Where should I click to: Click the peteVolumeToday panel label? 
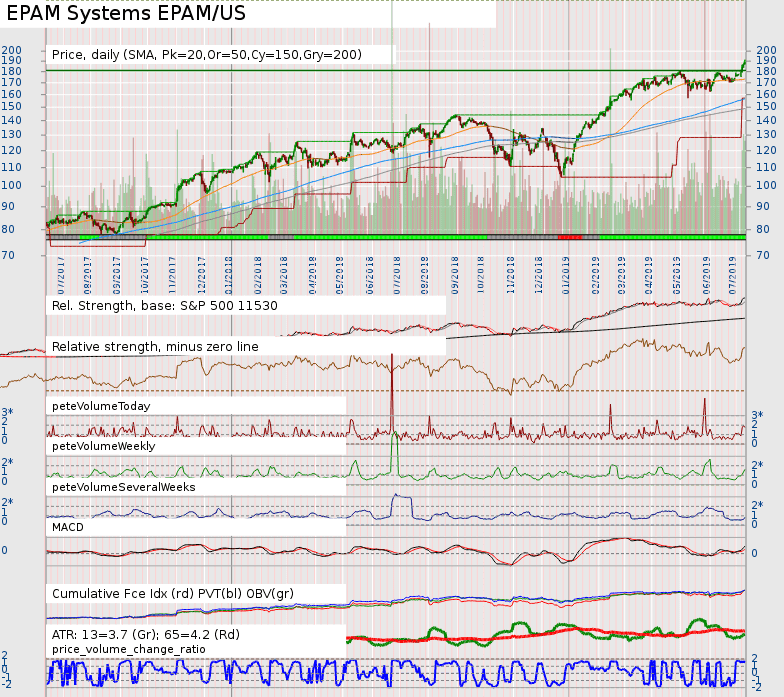tap(101, 406)
